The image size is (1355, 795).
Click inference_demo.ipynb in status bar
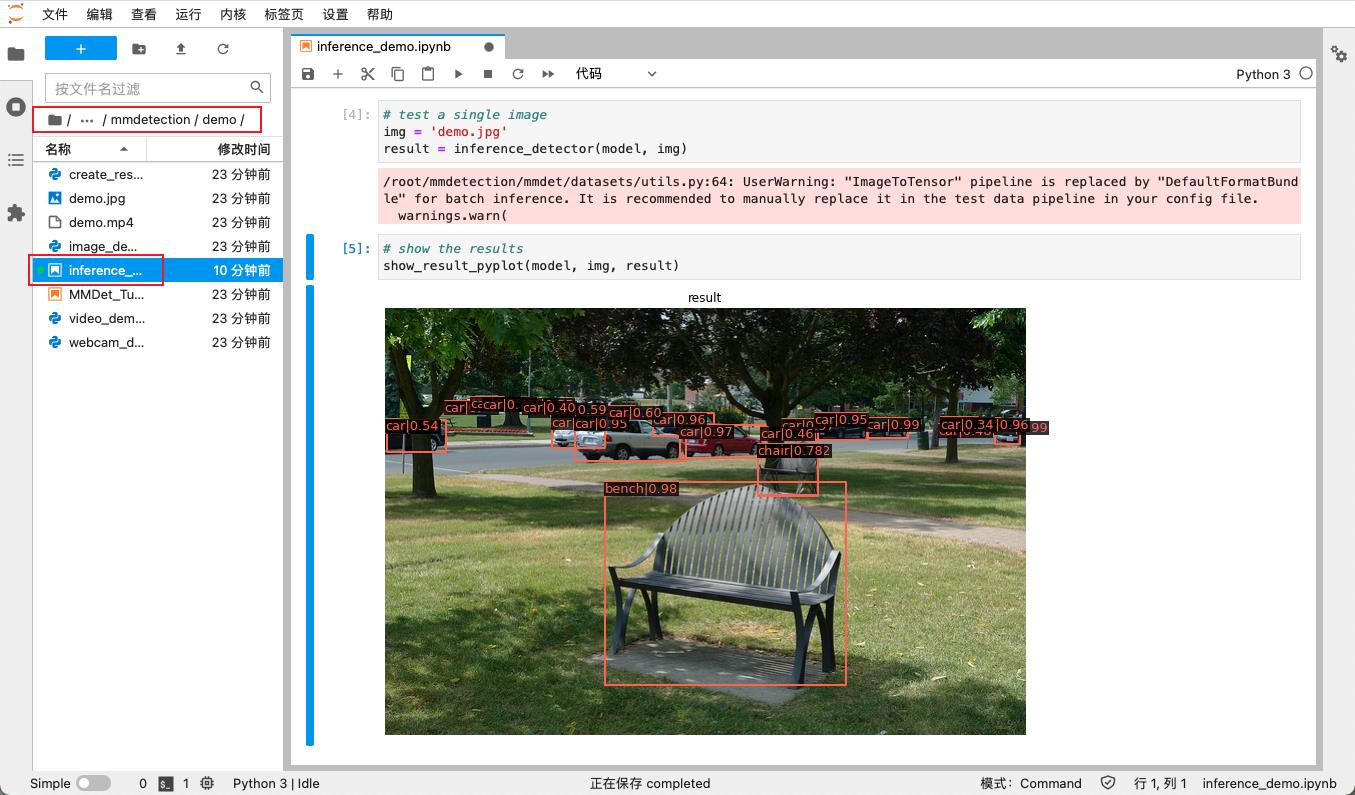click(x=1269, y=783)
